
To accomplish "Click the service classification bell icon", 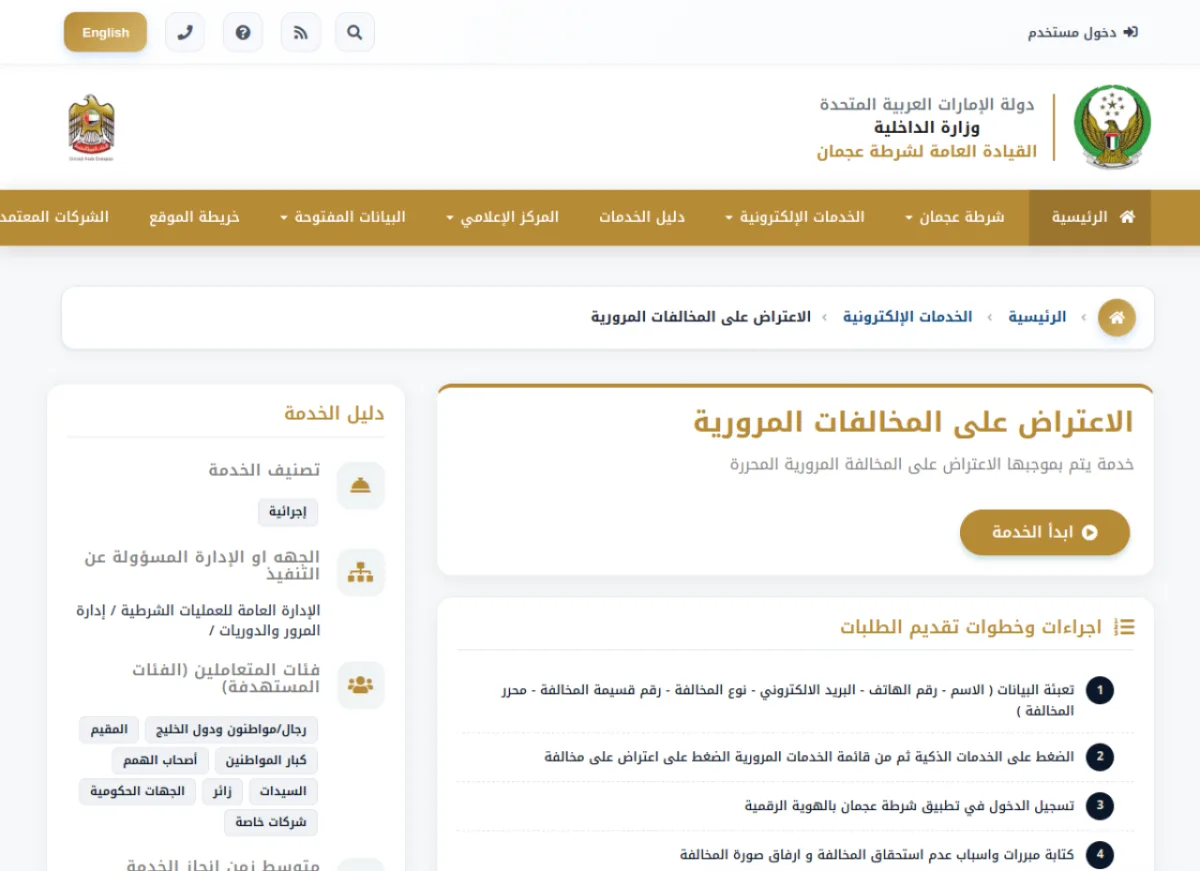I will pyautogui.click(x=360, y=486).
